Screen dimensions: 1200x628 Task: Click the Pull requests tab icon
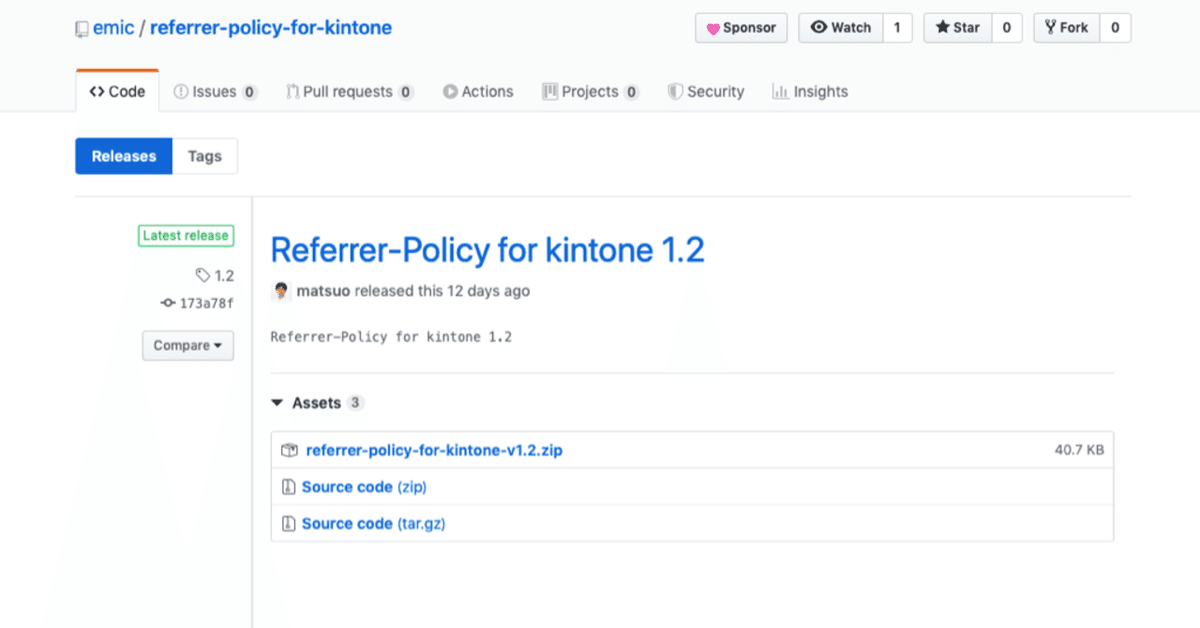tap(292, 91)
